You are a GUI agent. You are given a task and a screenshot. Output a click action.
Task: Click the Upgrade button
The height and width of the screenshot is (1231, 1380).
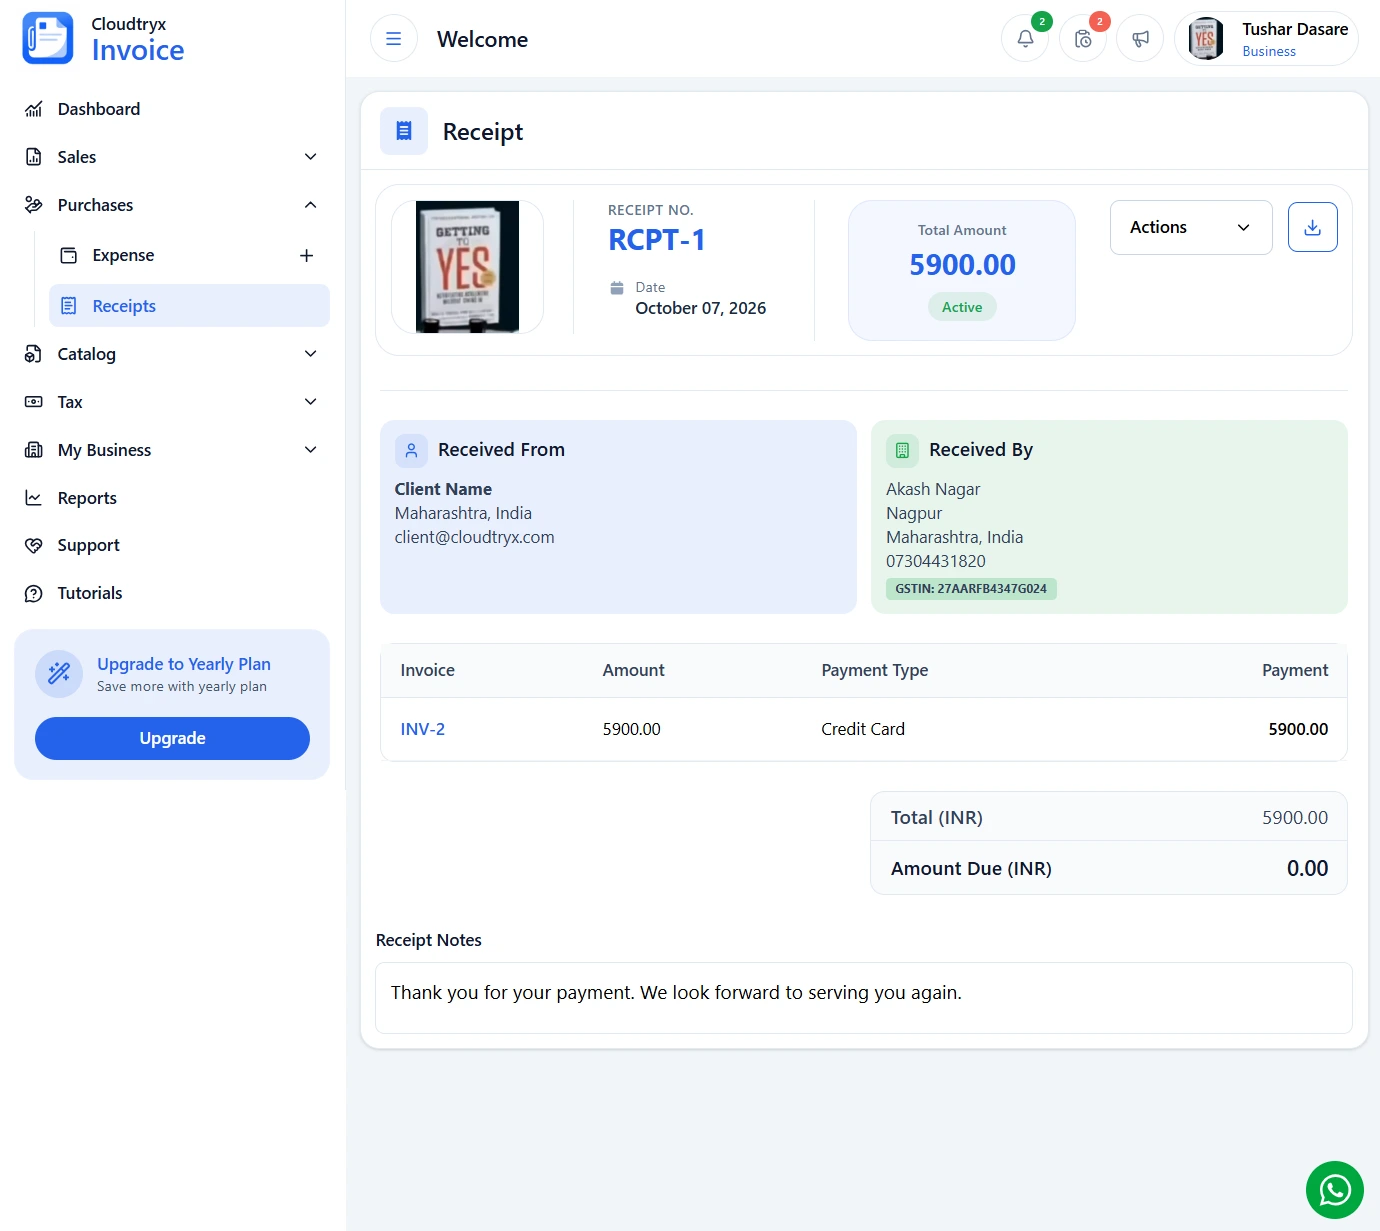172,738
